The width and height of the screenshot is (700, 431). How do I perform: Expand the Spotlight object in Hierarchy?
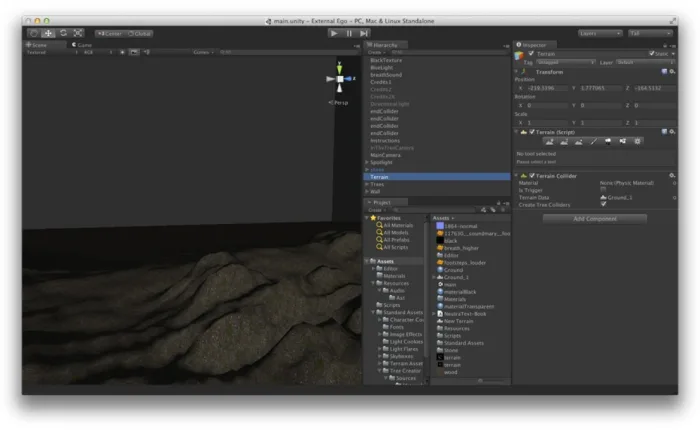pos(367,162)
